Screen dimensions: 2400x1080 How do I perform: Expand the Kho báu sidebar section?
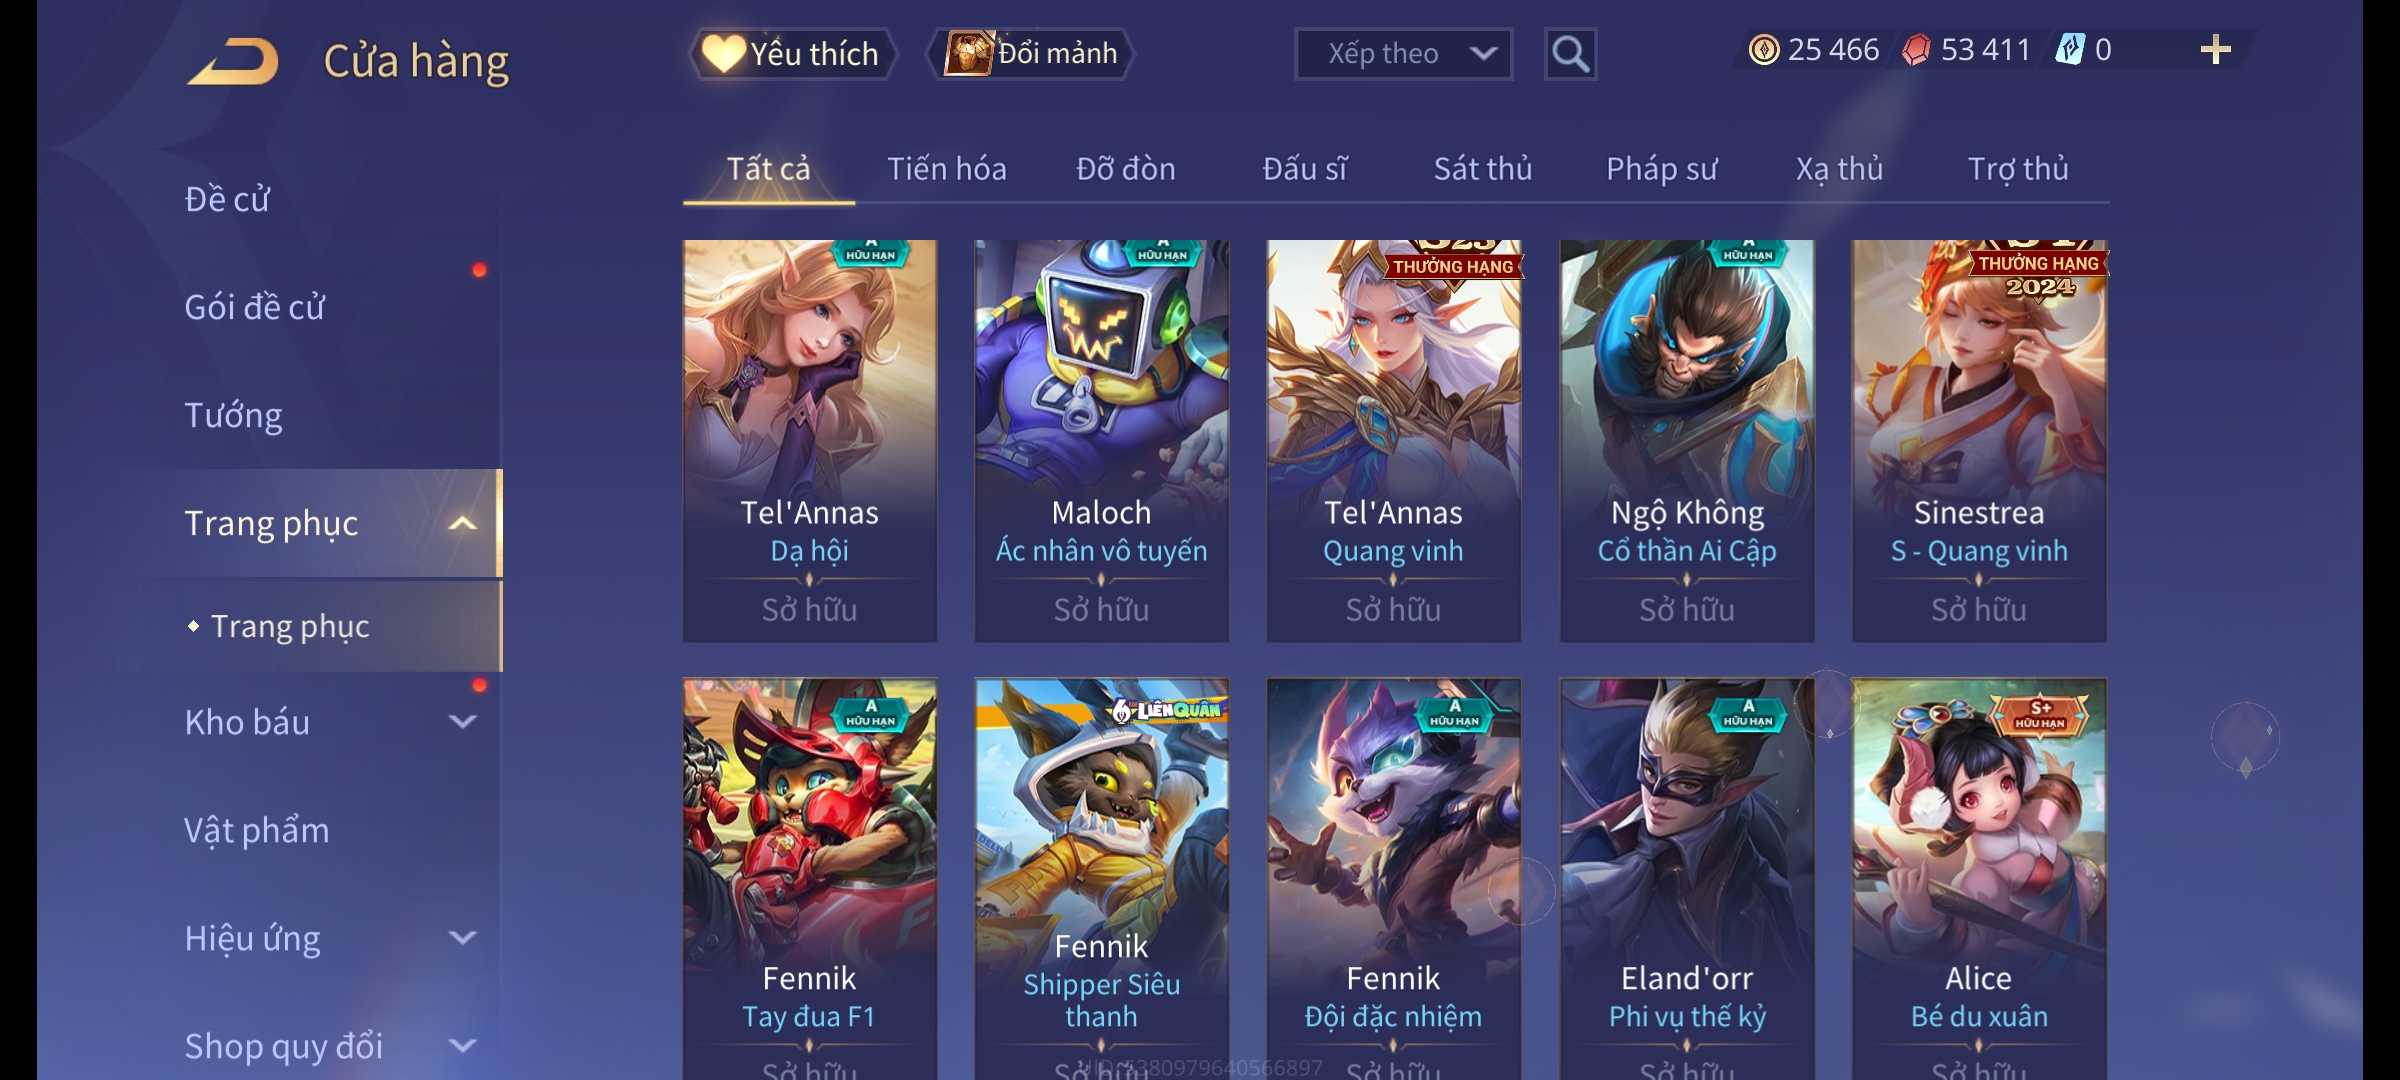[x=463, y=722]
